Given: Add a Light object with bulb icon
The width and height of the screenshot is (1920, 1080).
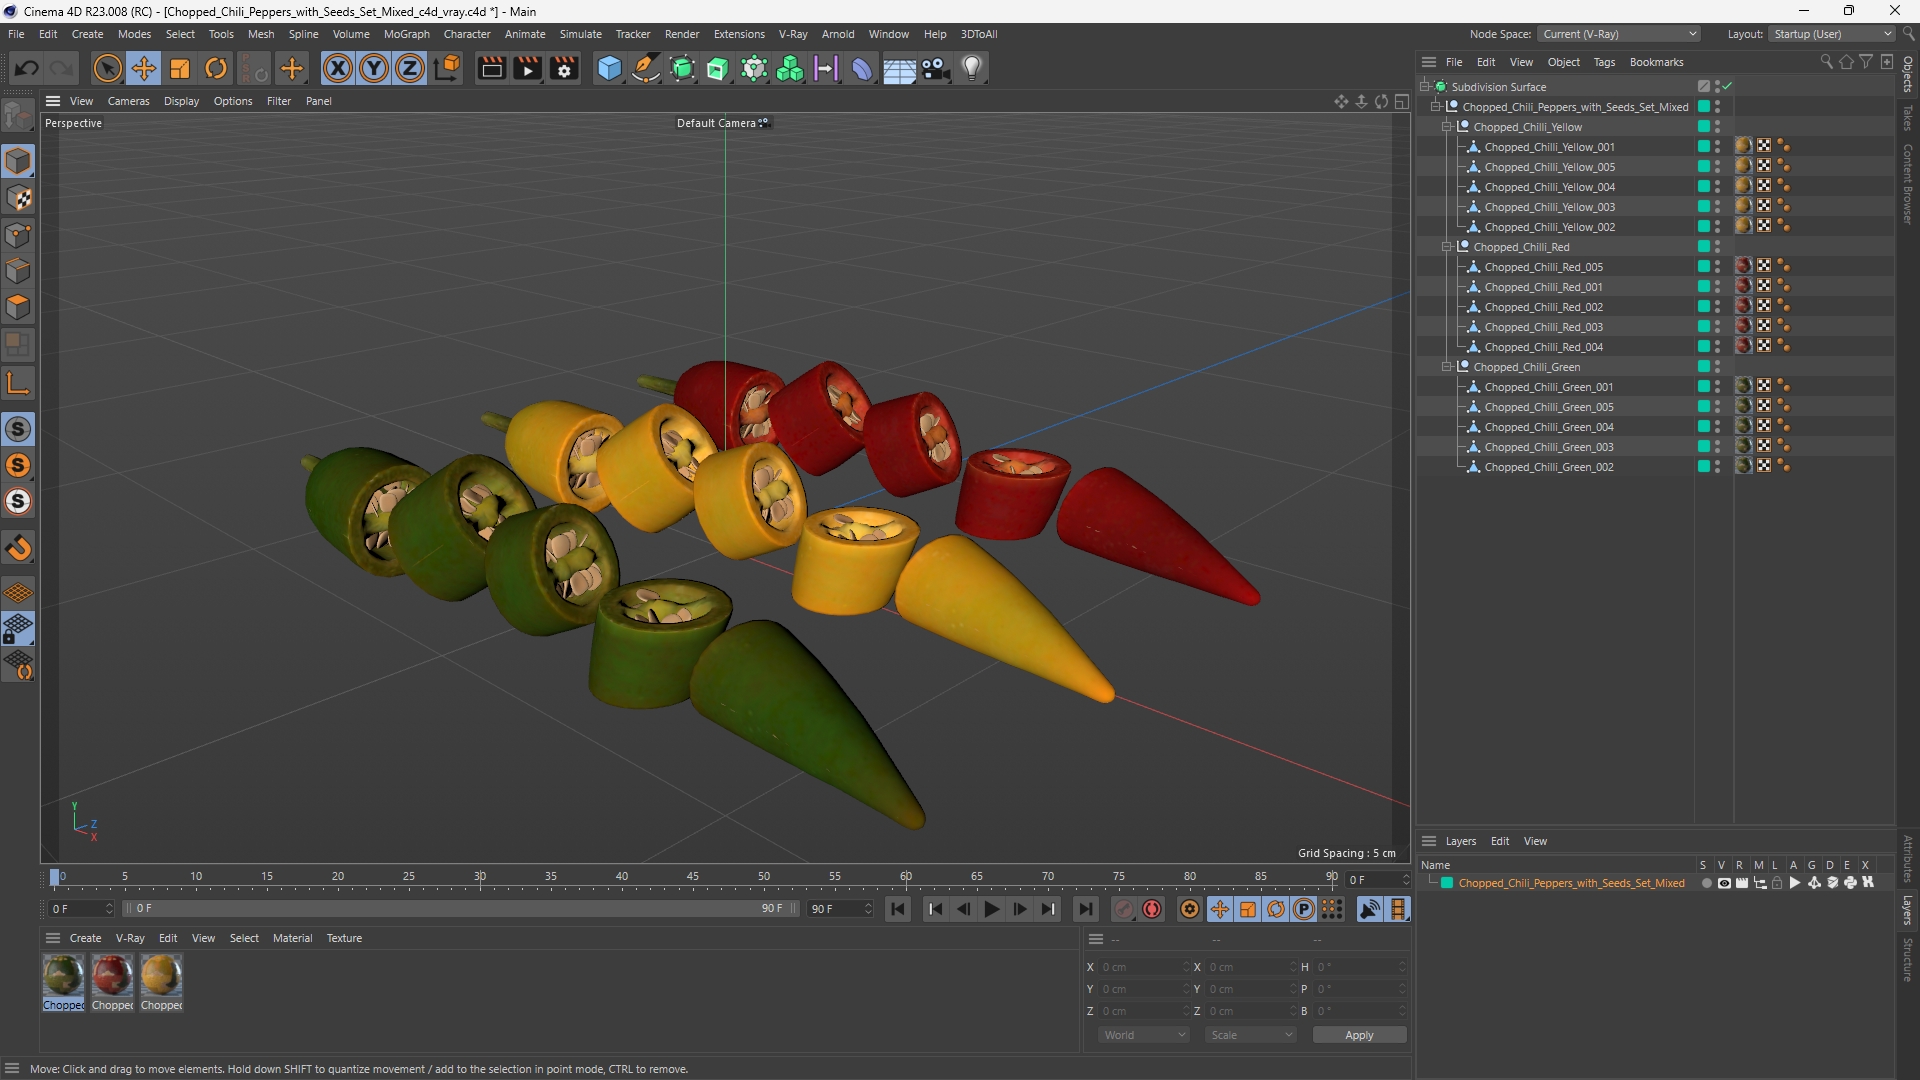Looking at the screenshot, I should 972,68.
